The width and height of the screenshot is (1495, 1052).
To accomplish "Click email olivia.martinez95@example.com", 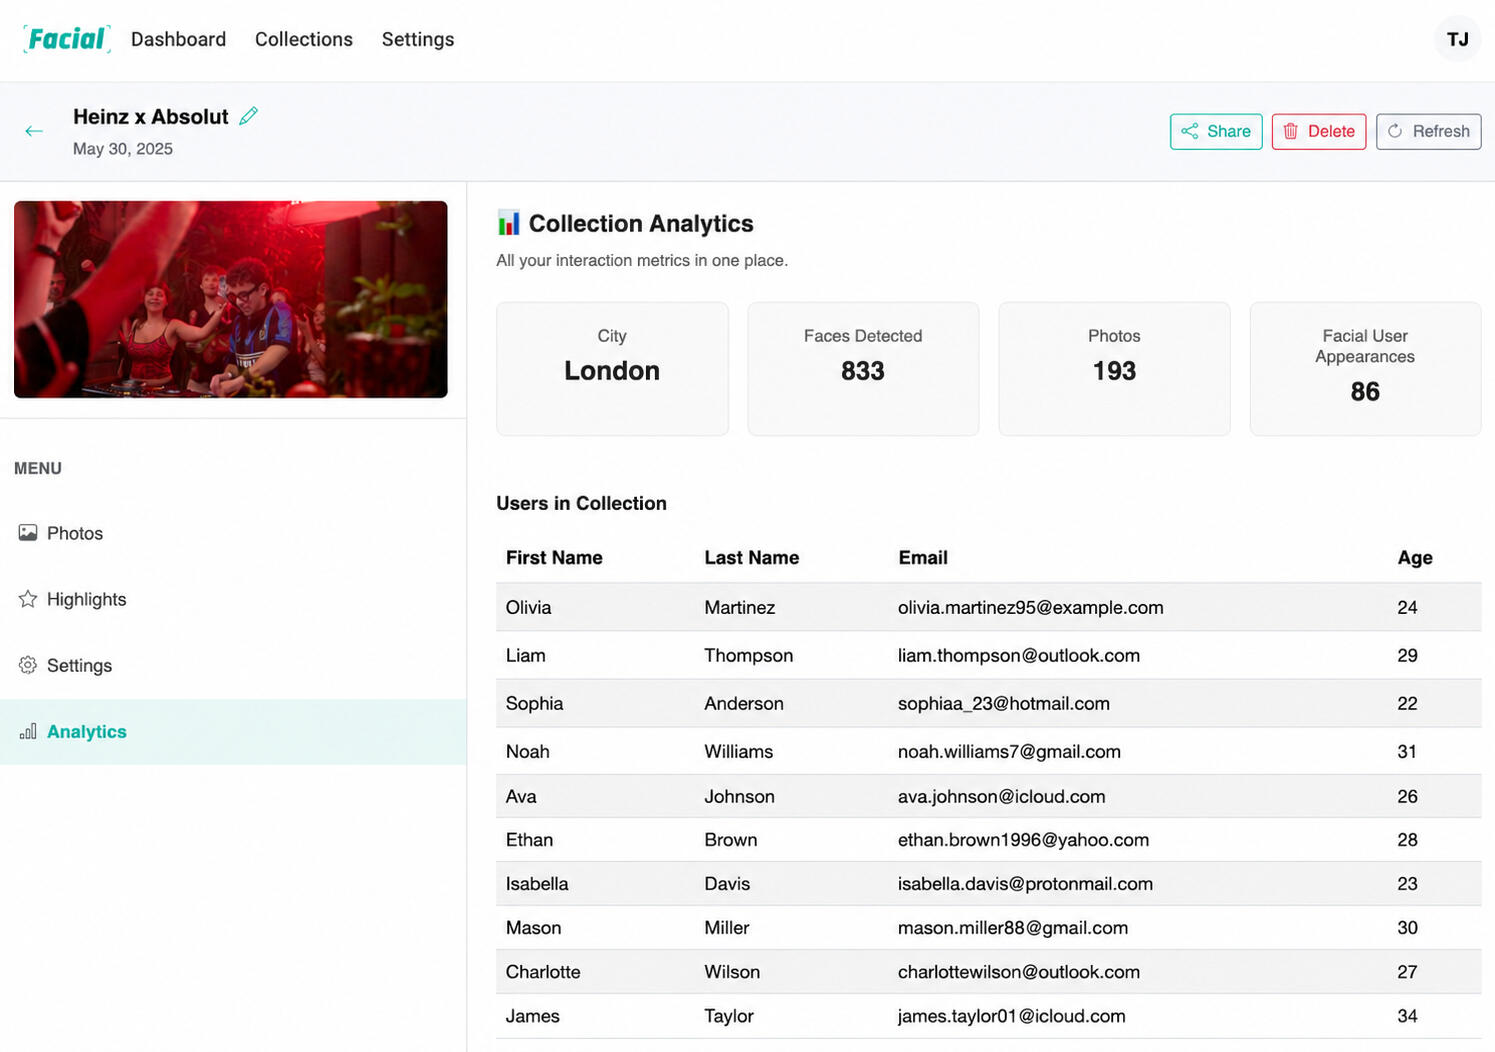I will click(x=1030, y=607).
